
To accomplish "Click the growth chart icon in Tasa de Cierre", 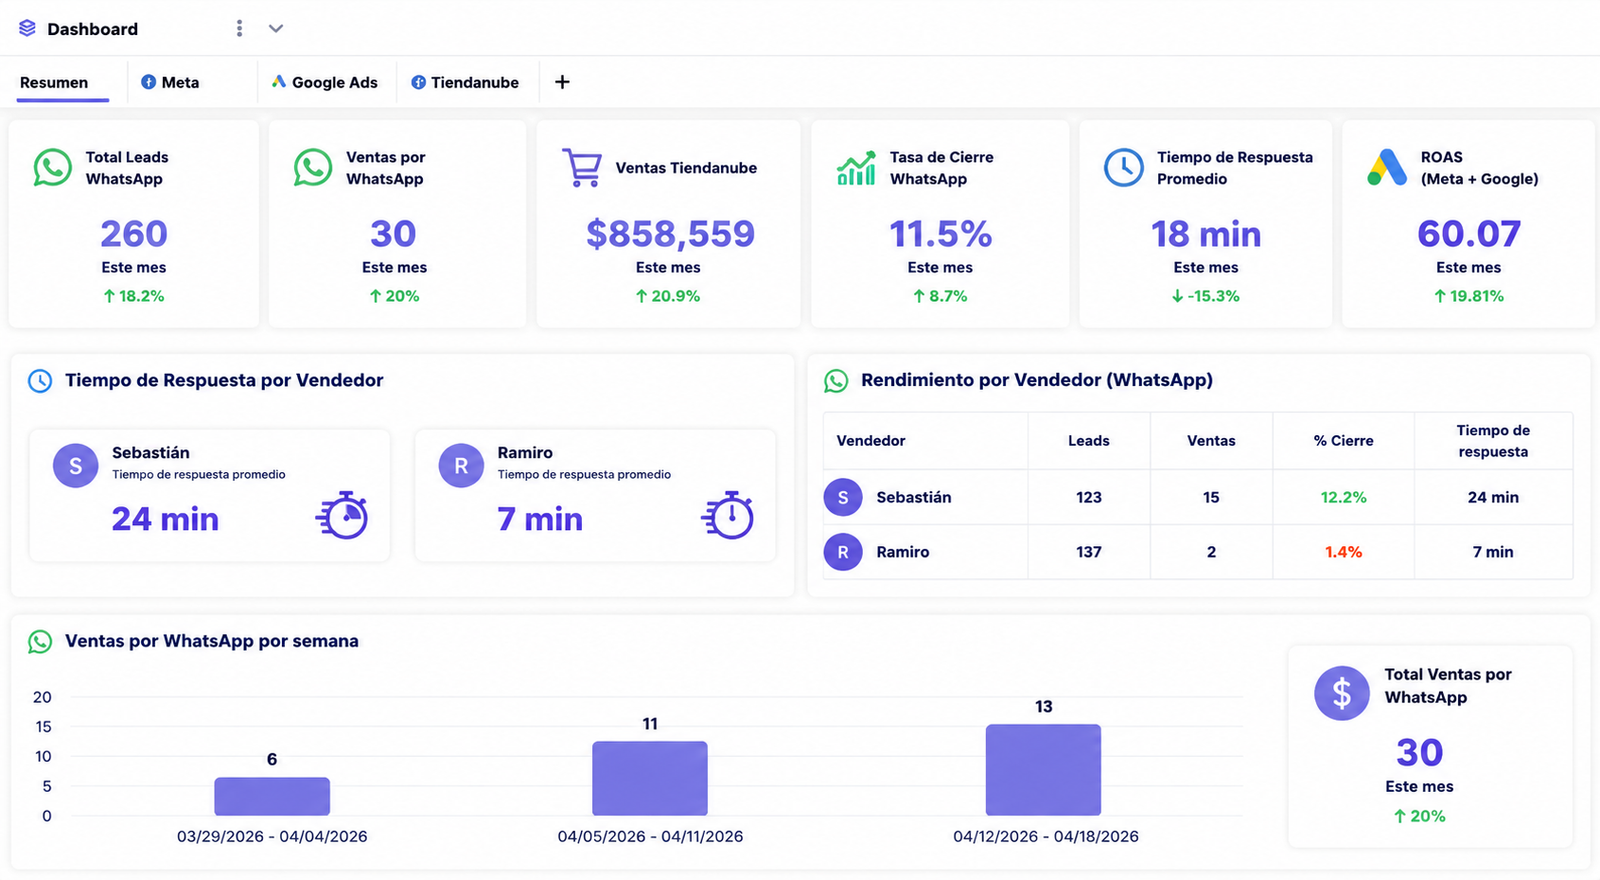I will pyautogui.click(x=856, y=168).
